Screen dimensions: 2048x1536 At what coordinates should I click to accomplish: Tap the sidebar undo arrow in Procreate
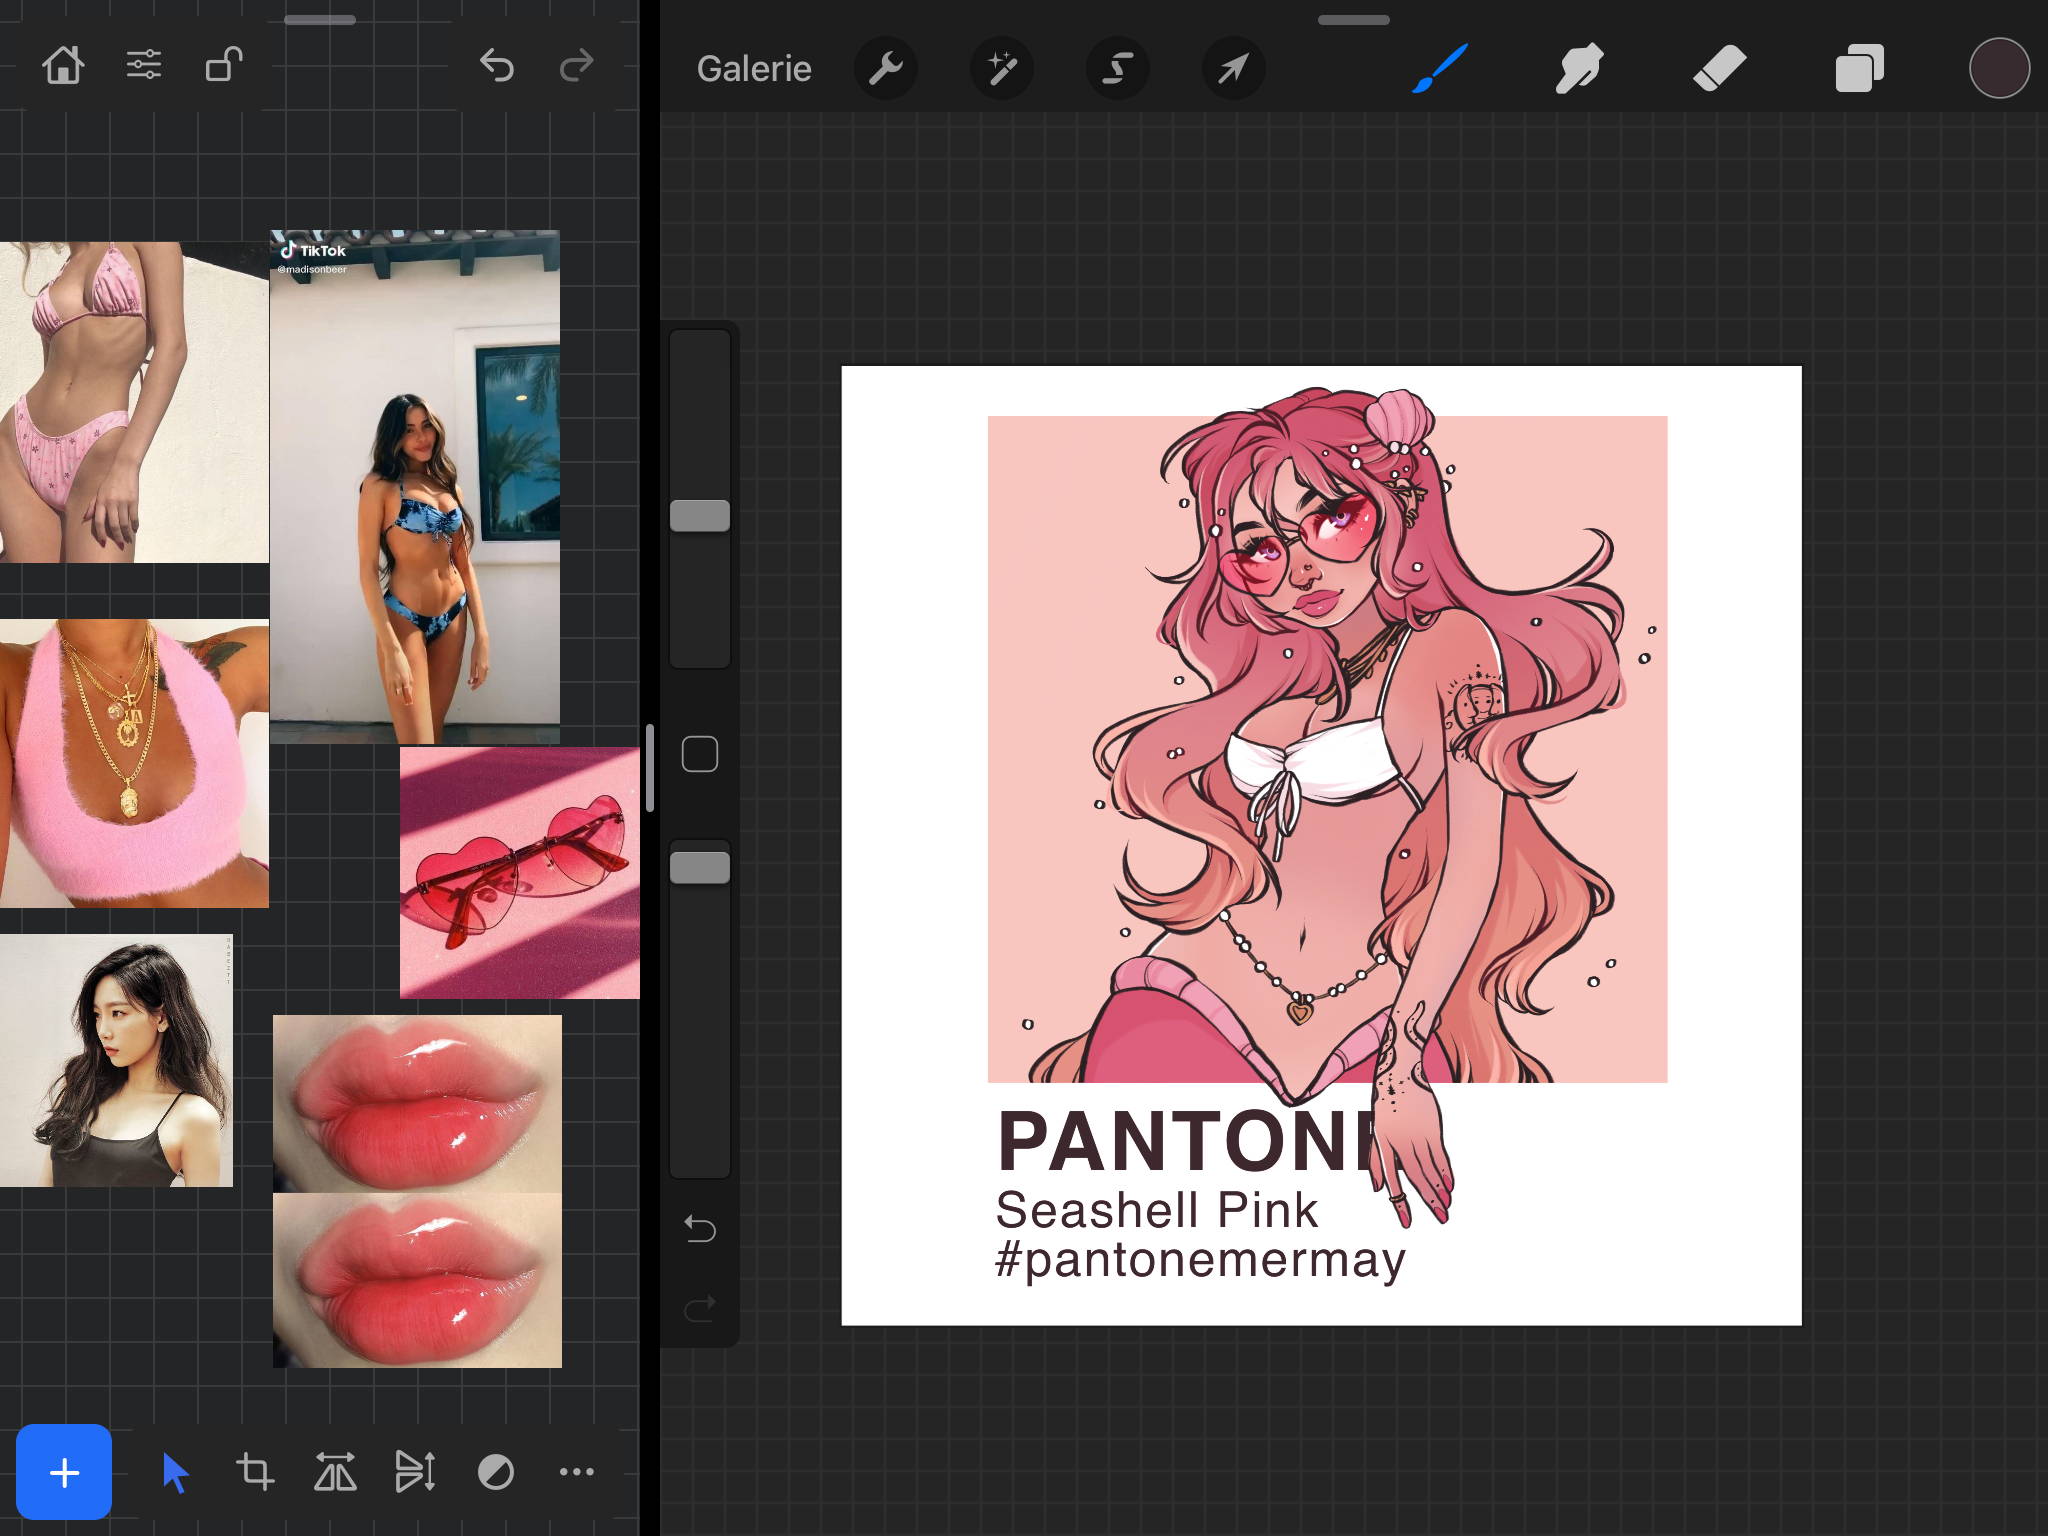(x=700, y=1228)
